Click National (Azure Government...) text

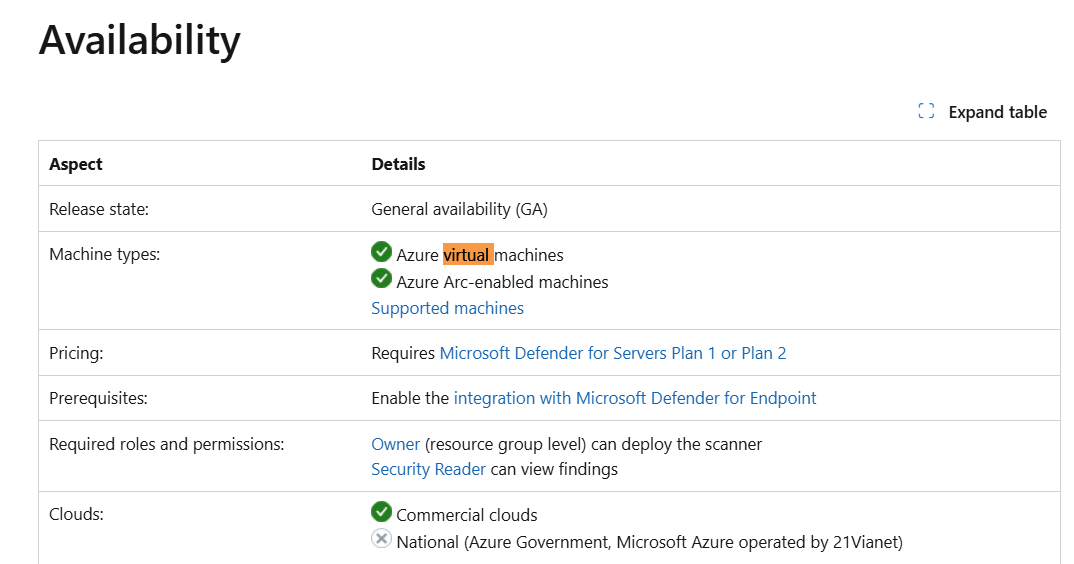pos(649,542)
